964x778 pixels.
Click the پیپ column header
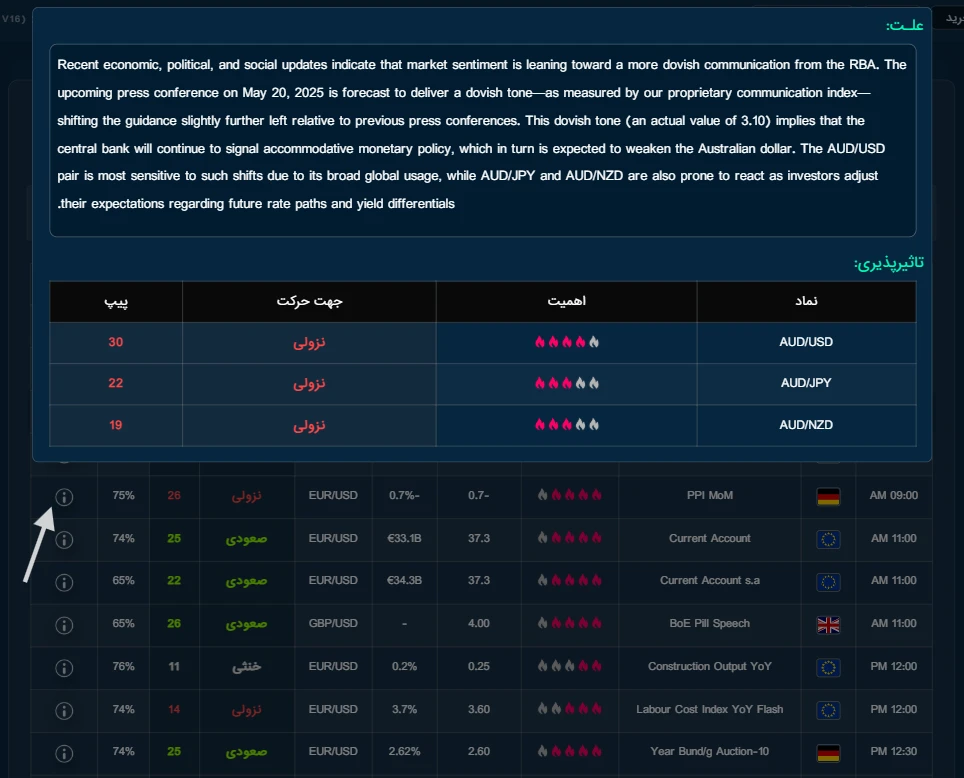[116, 301]
